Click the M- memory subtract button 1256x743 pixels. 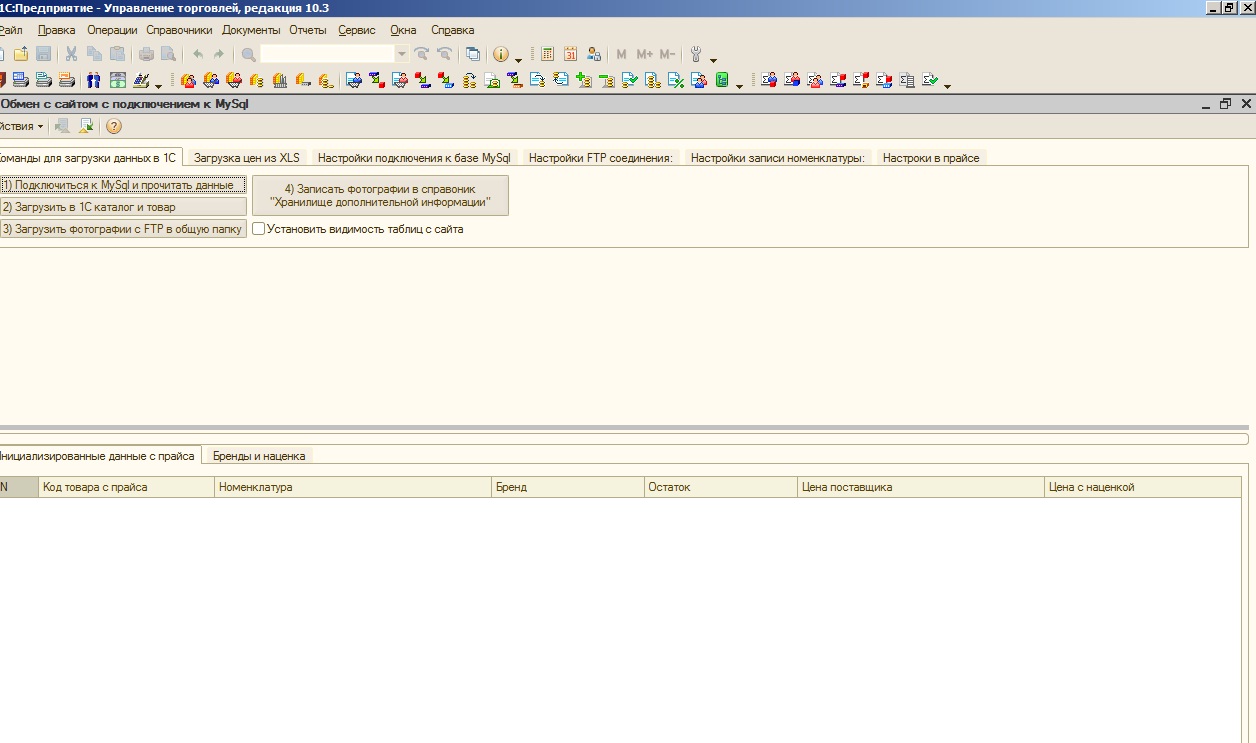(x=667, y=54)
